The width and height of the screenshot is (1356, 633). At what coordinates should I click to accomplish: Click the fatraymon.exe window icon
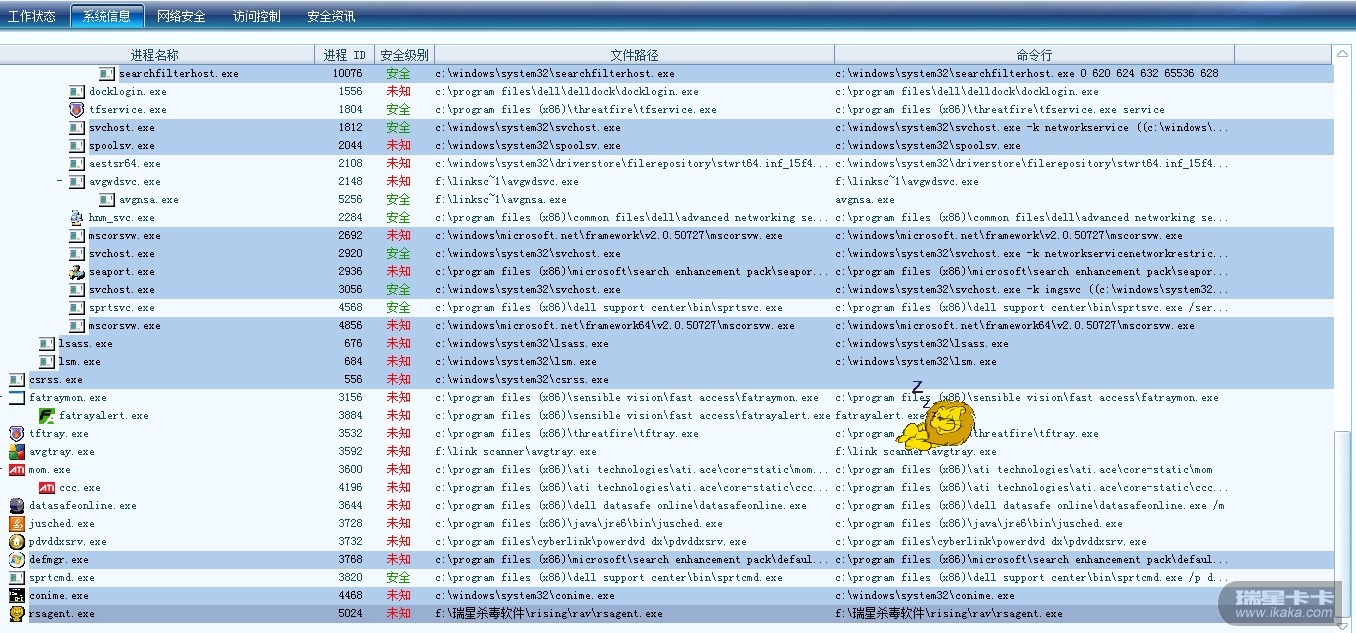[x=17, y=397]
